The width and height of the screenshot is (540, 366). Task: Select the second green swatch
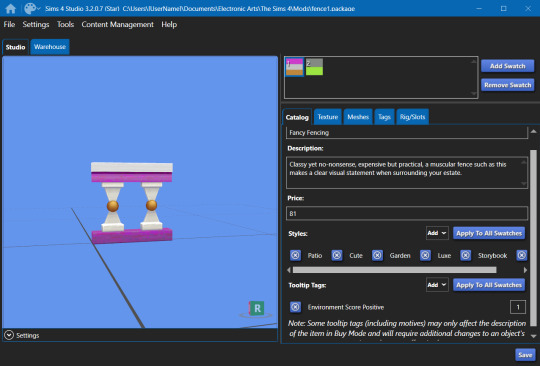314,67
